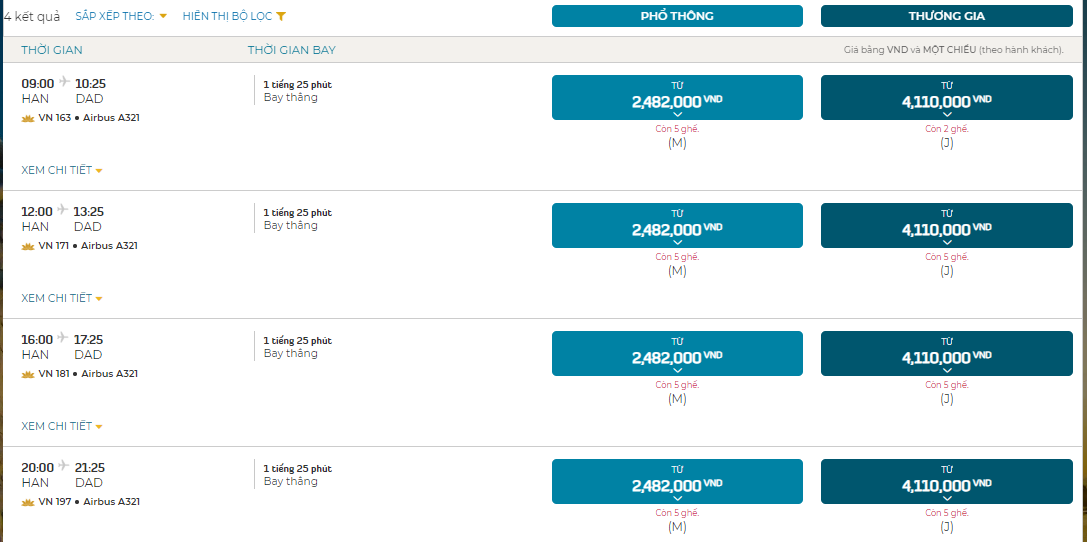1087x542 pixels.
Task: Choose the 4,110,000 VND business fare for the 09:00 flight
Action: pyautogui.click(x=947, y=98)
